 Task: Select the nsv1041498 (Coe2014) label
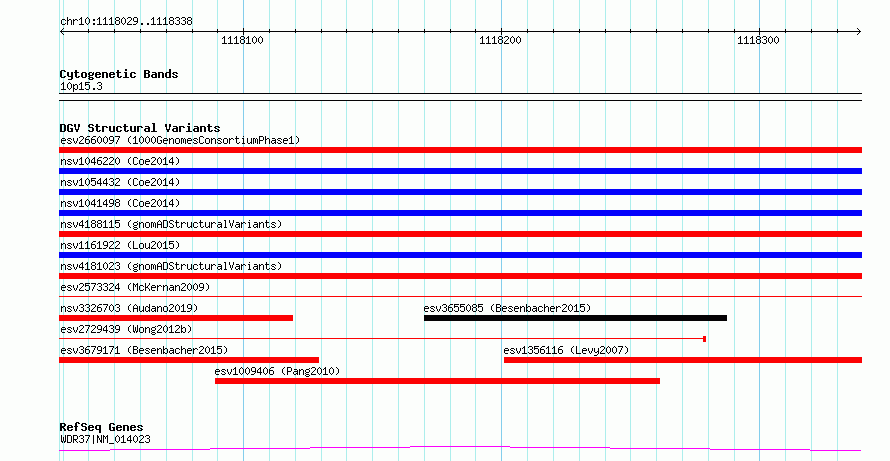[120, 203]
